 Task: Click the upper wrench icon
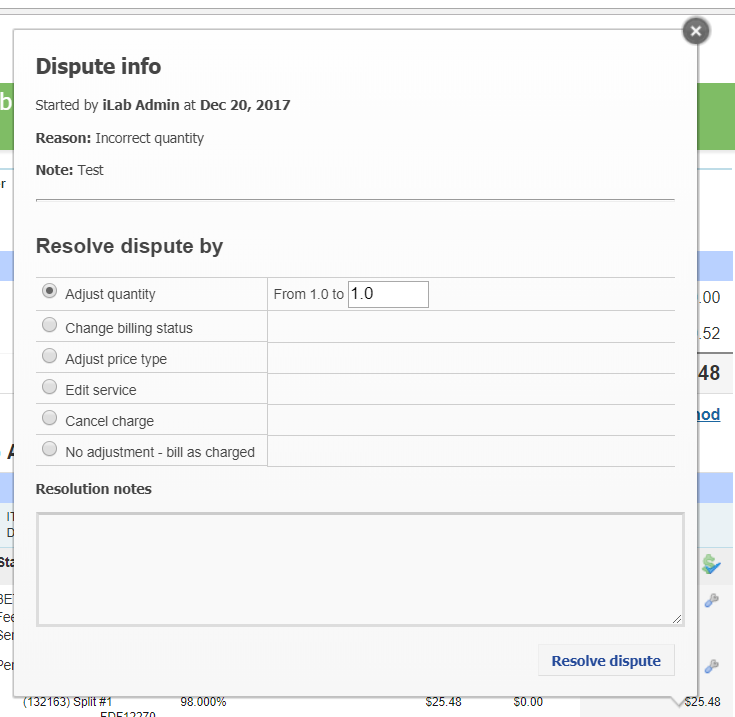click(x=711, y=600)
